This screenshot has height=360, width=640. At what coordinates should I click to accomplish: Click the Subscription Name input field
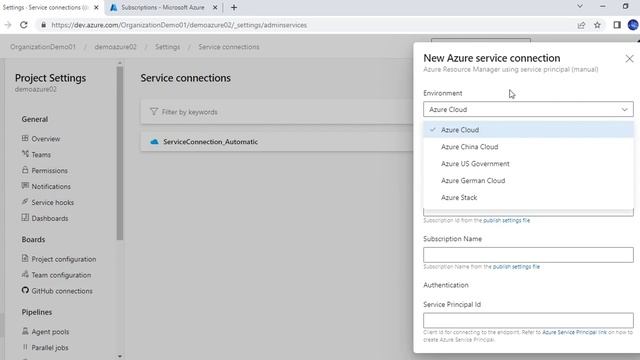528,255
